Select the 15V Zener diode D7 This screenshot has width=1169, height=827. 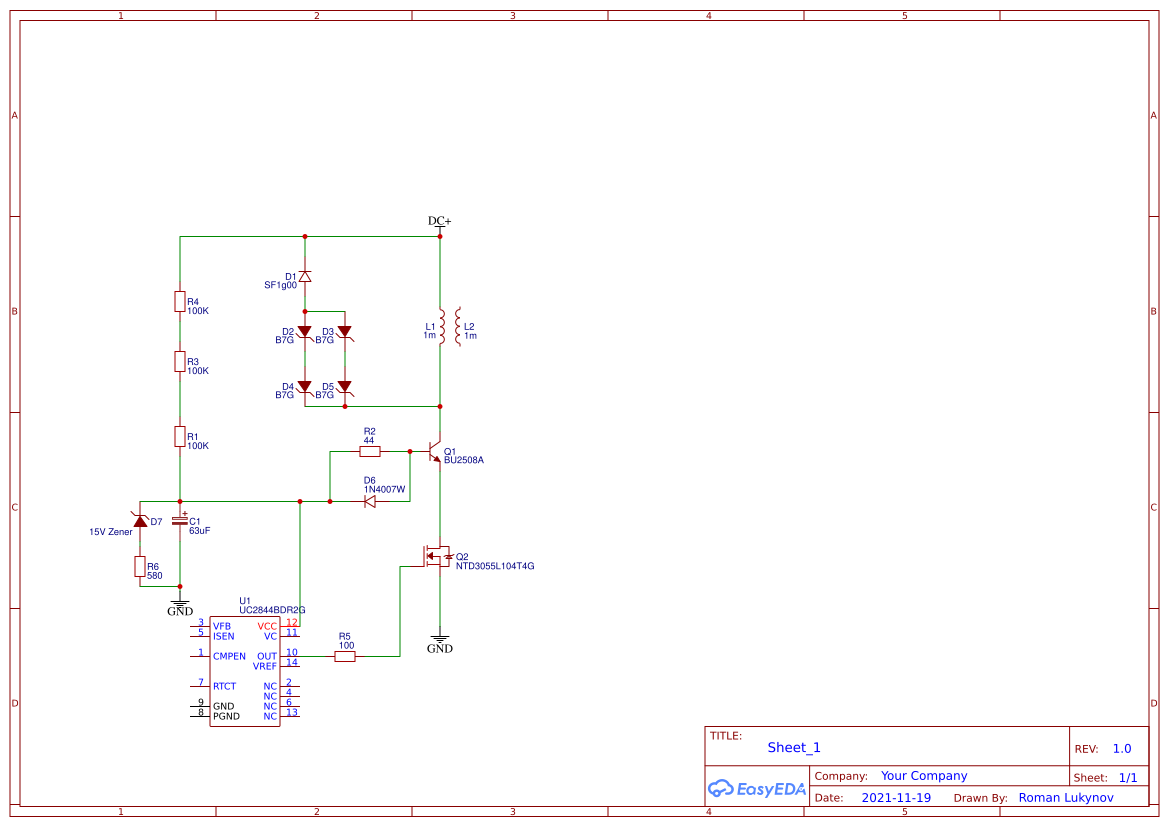click(140, 520)
